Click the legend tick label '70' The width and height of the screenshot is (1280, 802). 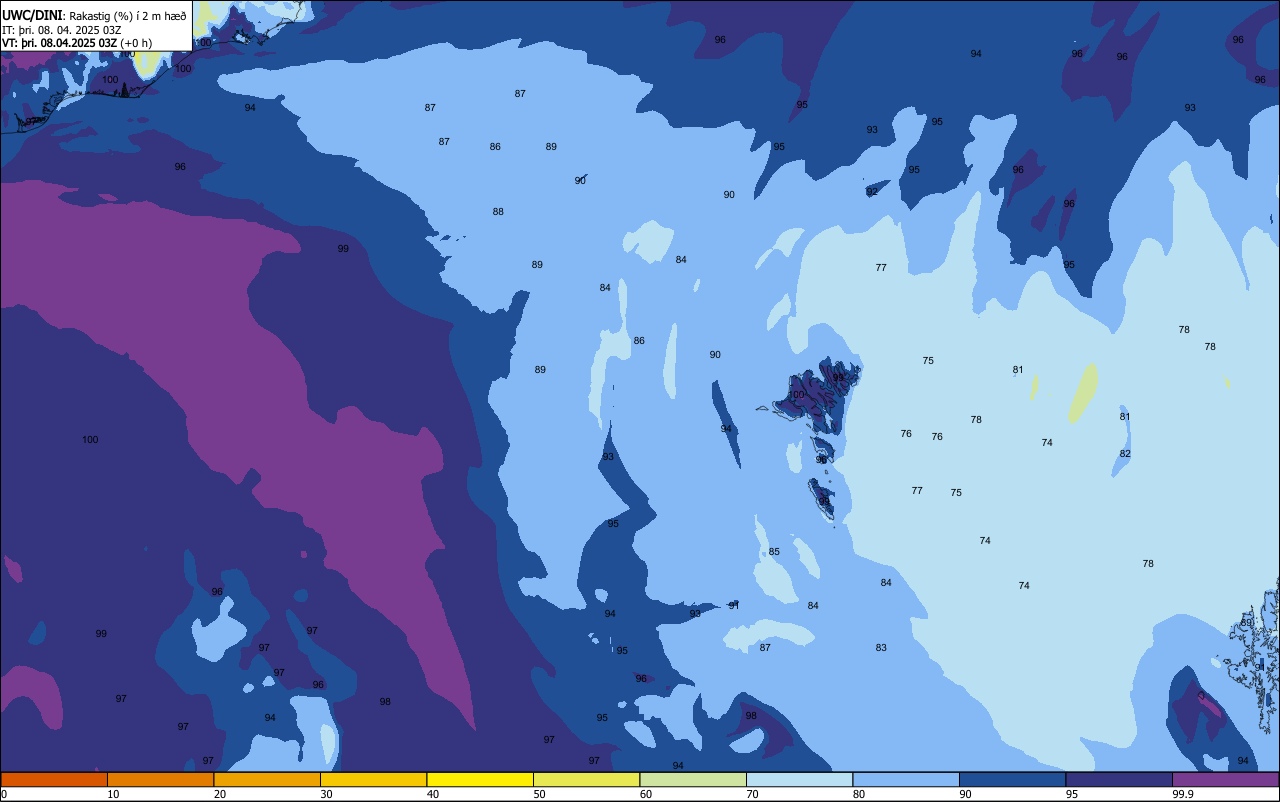[752, 794]
